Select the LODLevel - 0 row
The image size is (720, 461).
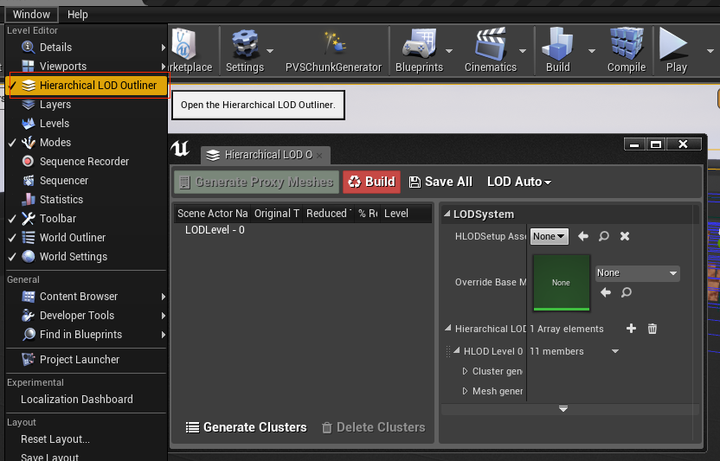(214, 230)
